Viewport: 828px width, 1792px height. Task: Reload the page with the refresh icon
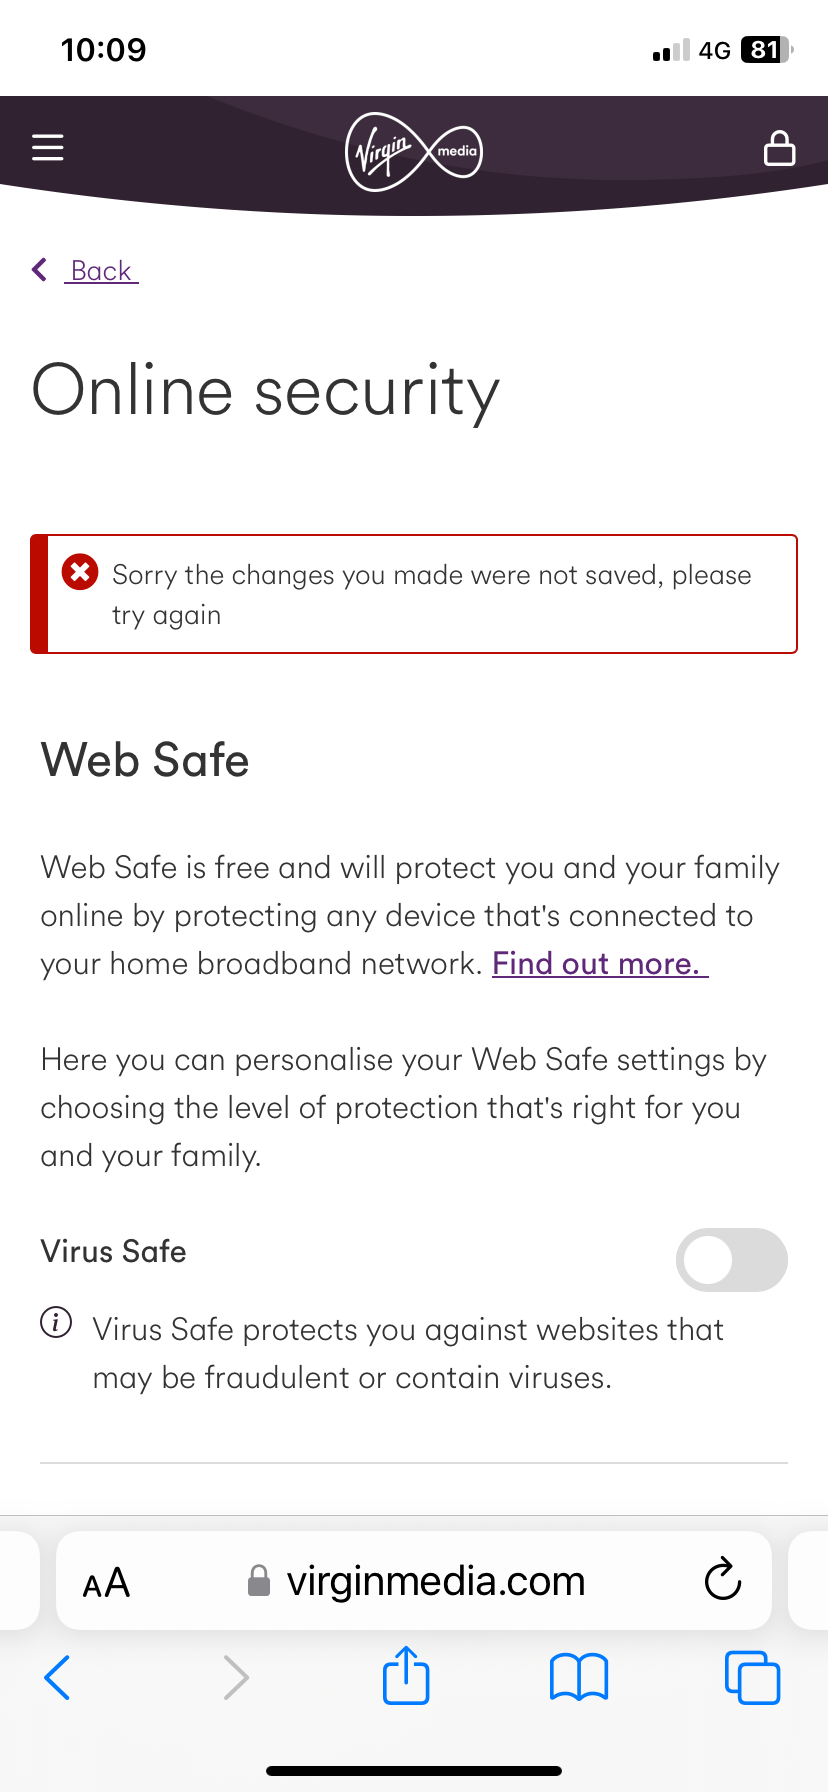pyautogui.click(x=722, y=1580)
